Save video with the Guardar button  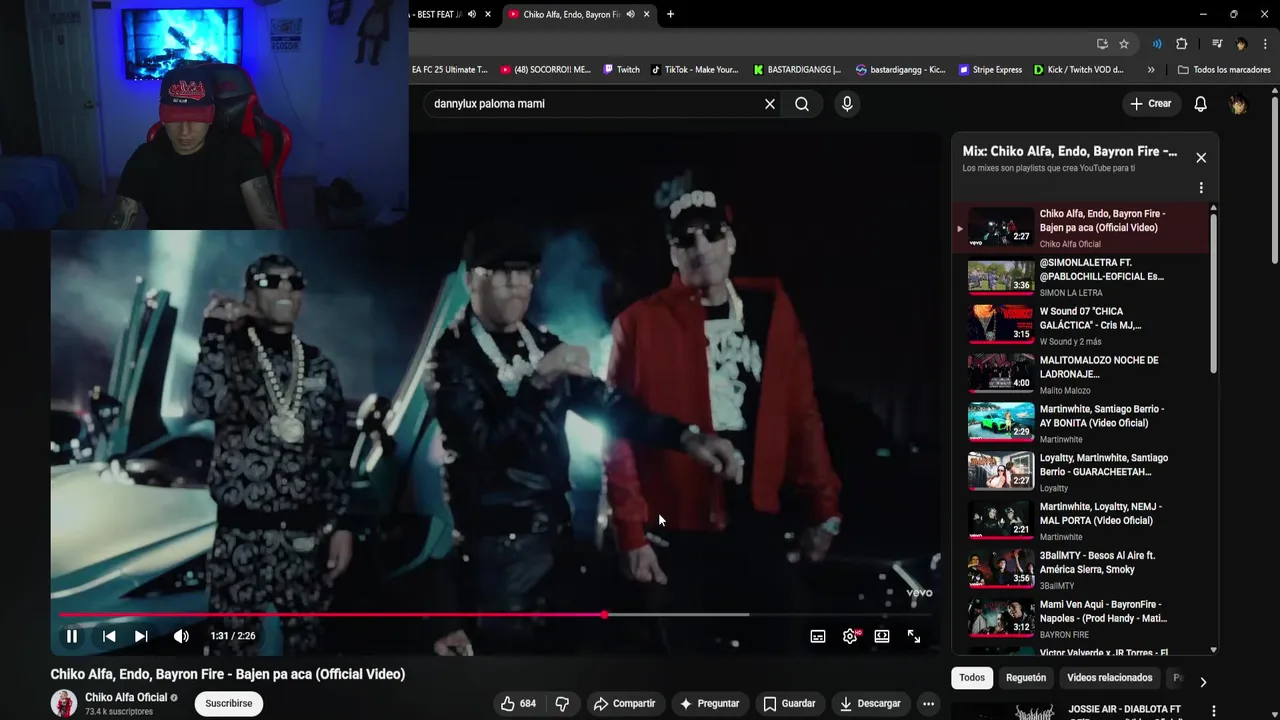point(789,704)
